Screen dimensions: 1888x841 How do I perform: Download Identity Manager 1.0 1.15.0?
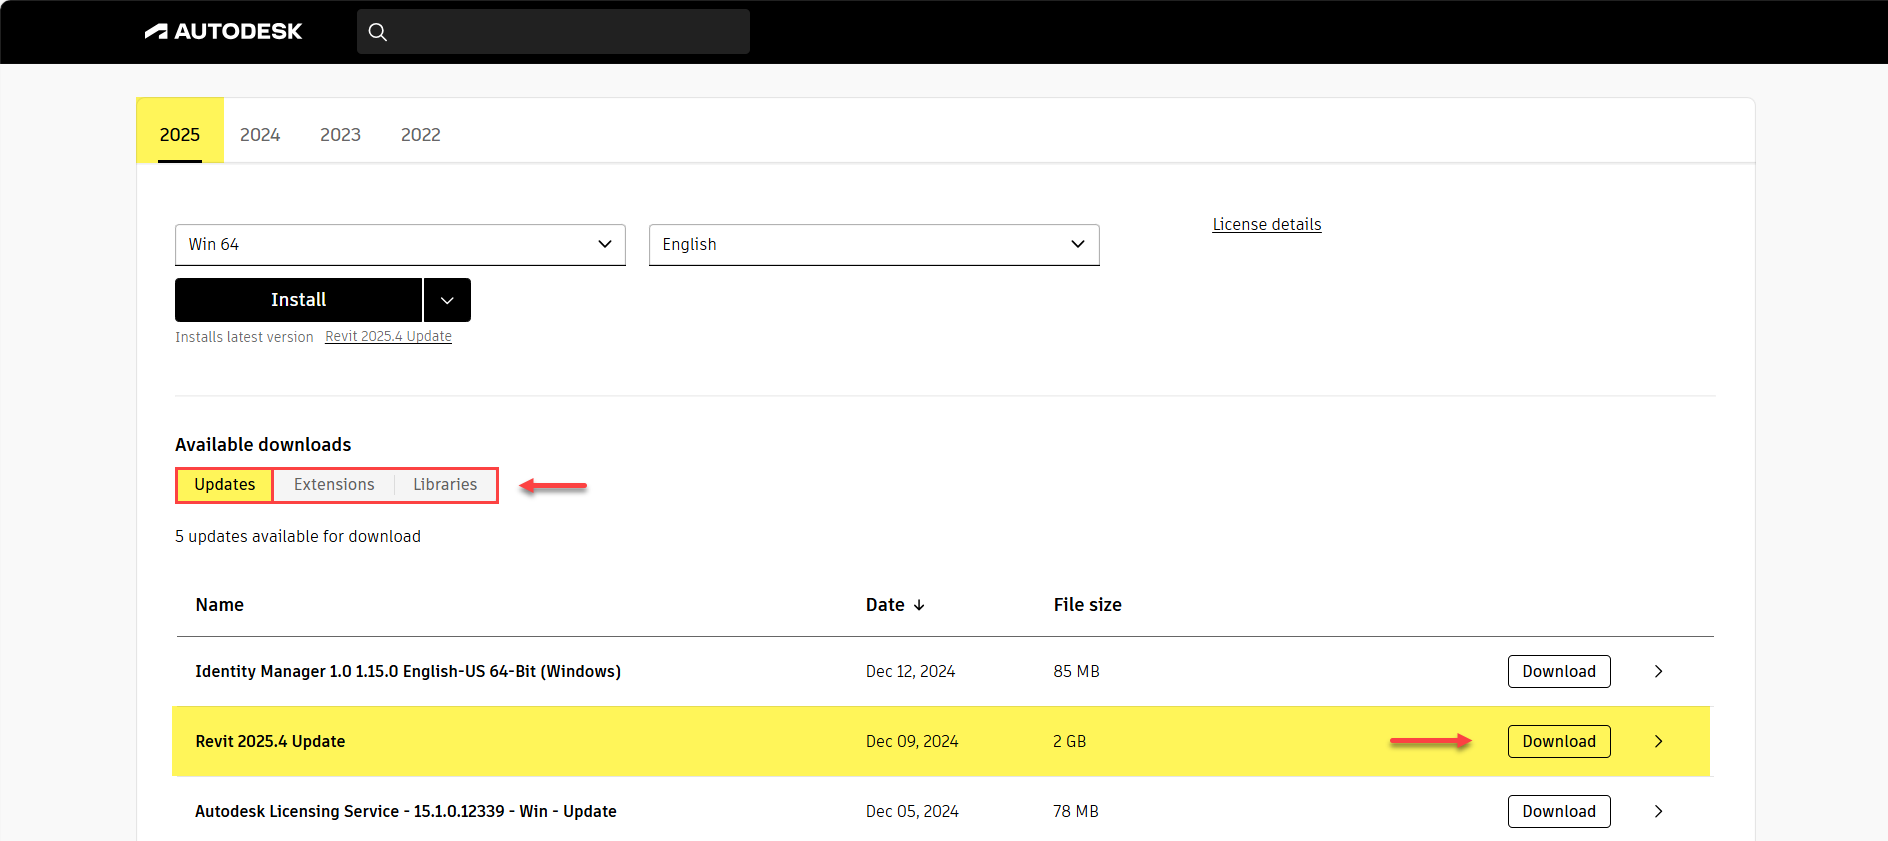click(x=1559, y=672)
